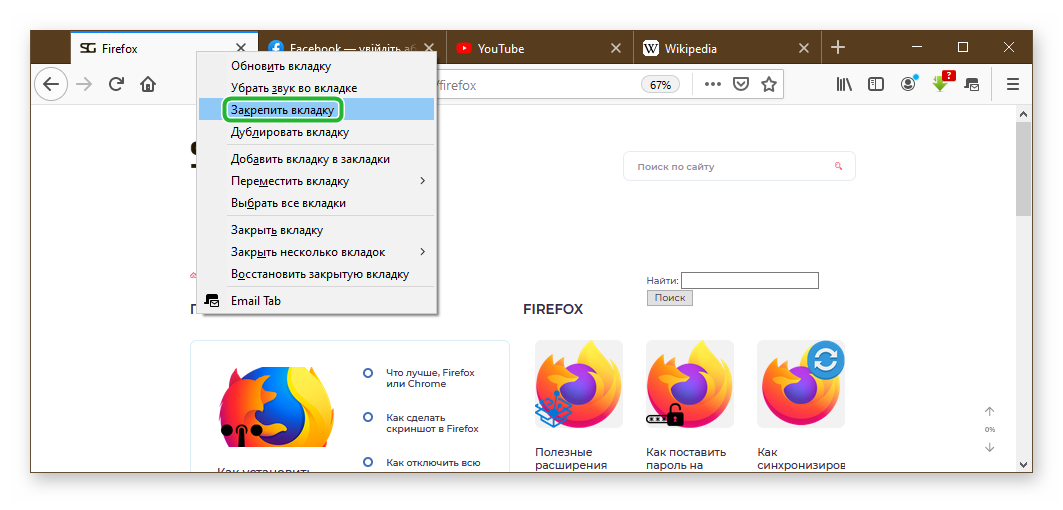
Task: Click green download arrow extension icon
Action: point(941,83)
